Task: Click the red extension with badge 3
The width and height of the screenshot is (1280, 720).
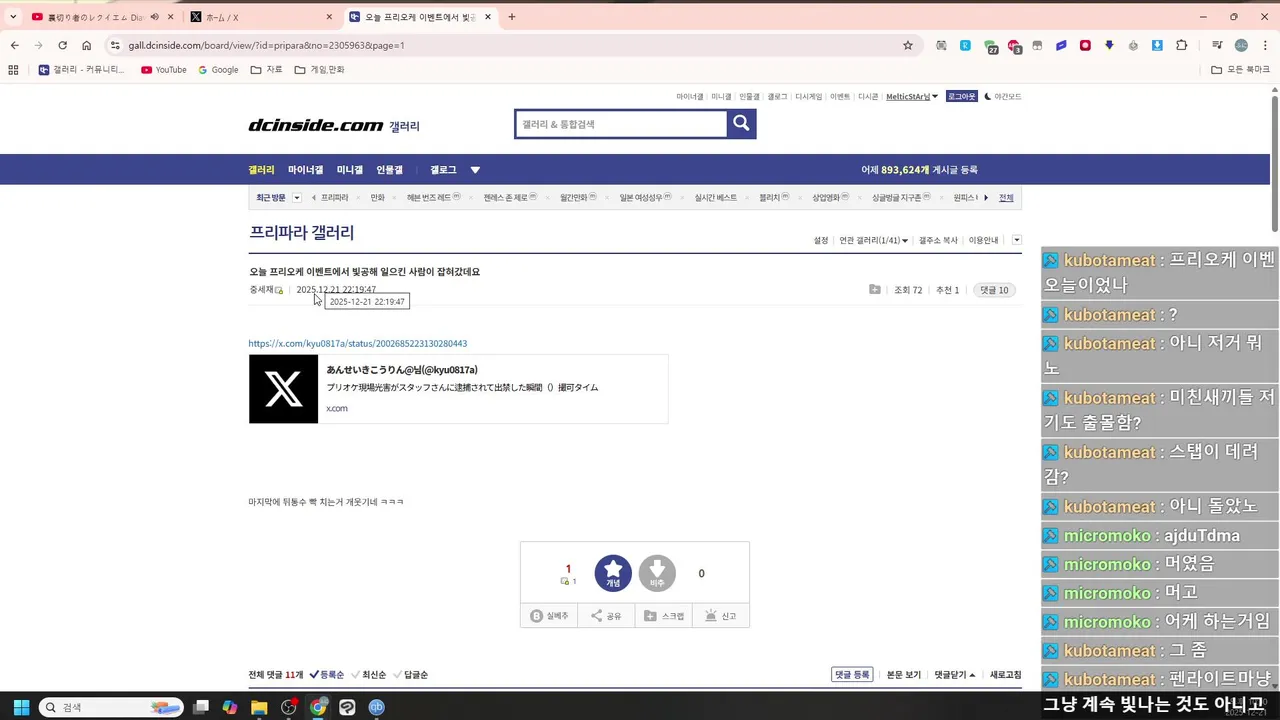Action: [1015, 46]
